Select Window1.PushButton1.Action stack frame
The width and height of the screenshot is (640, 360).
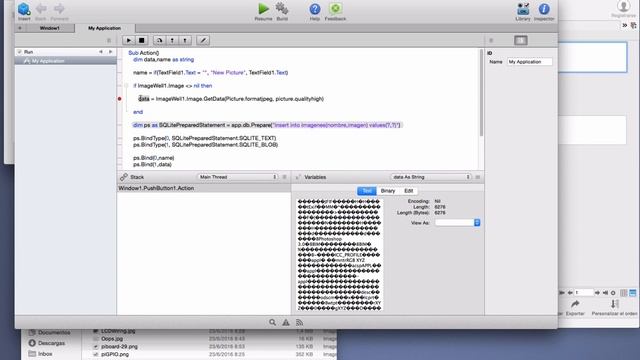click(204, 188)
